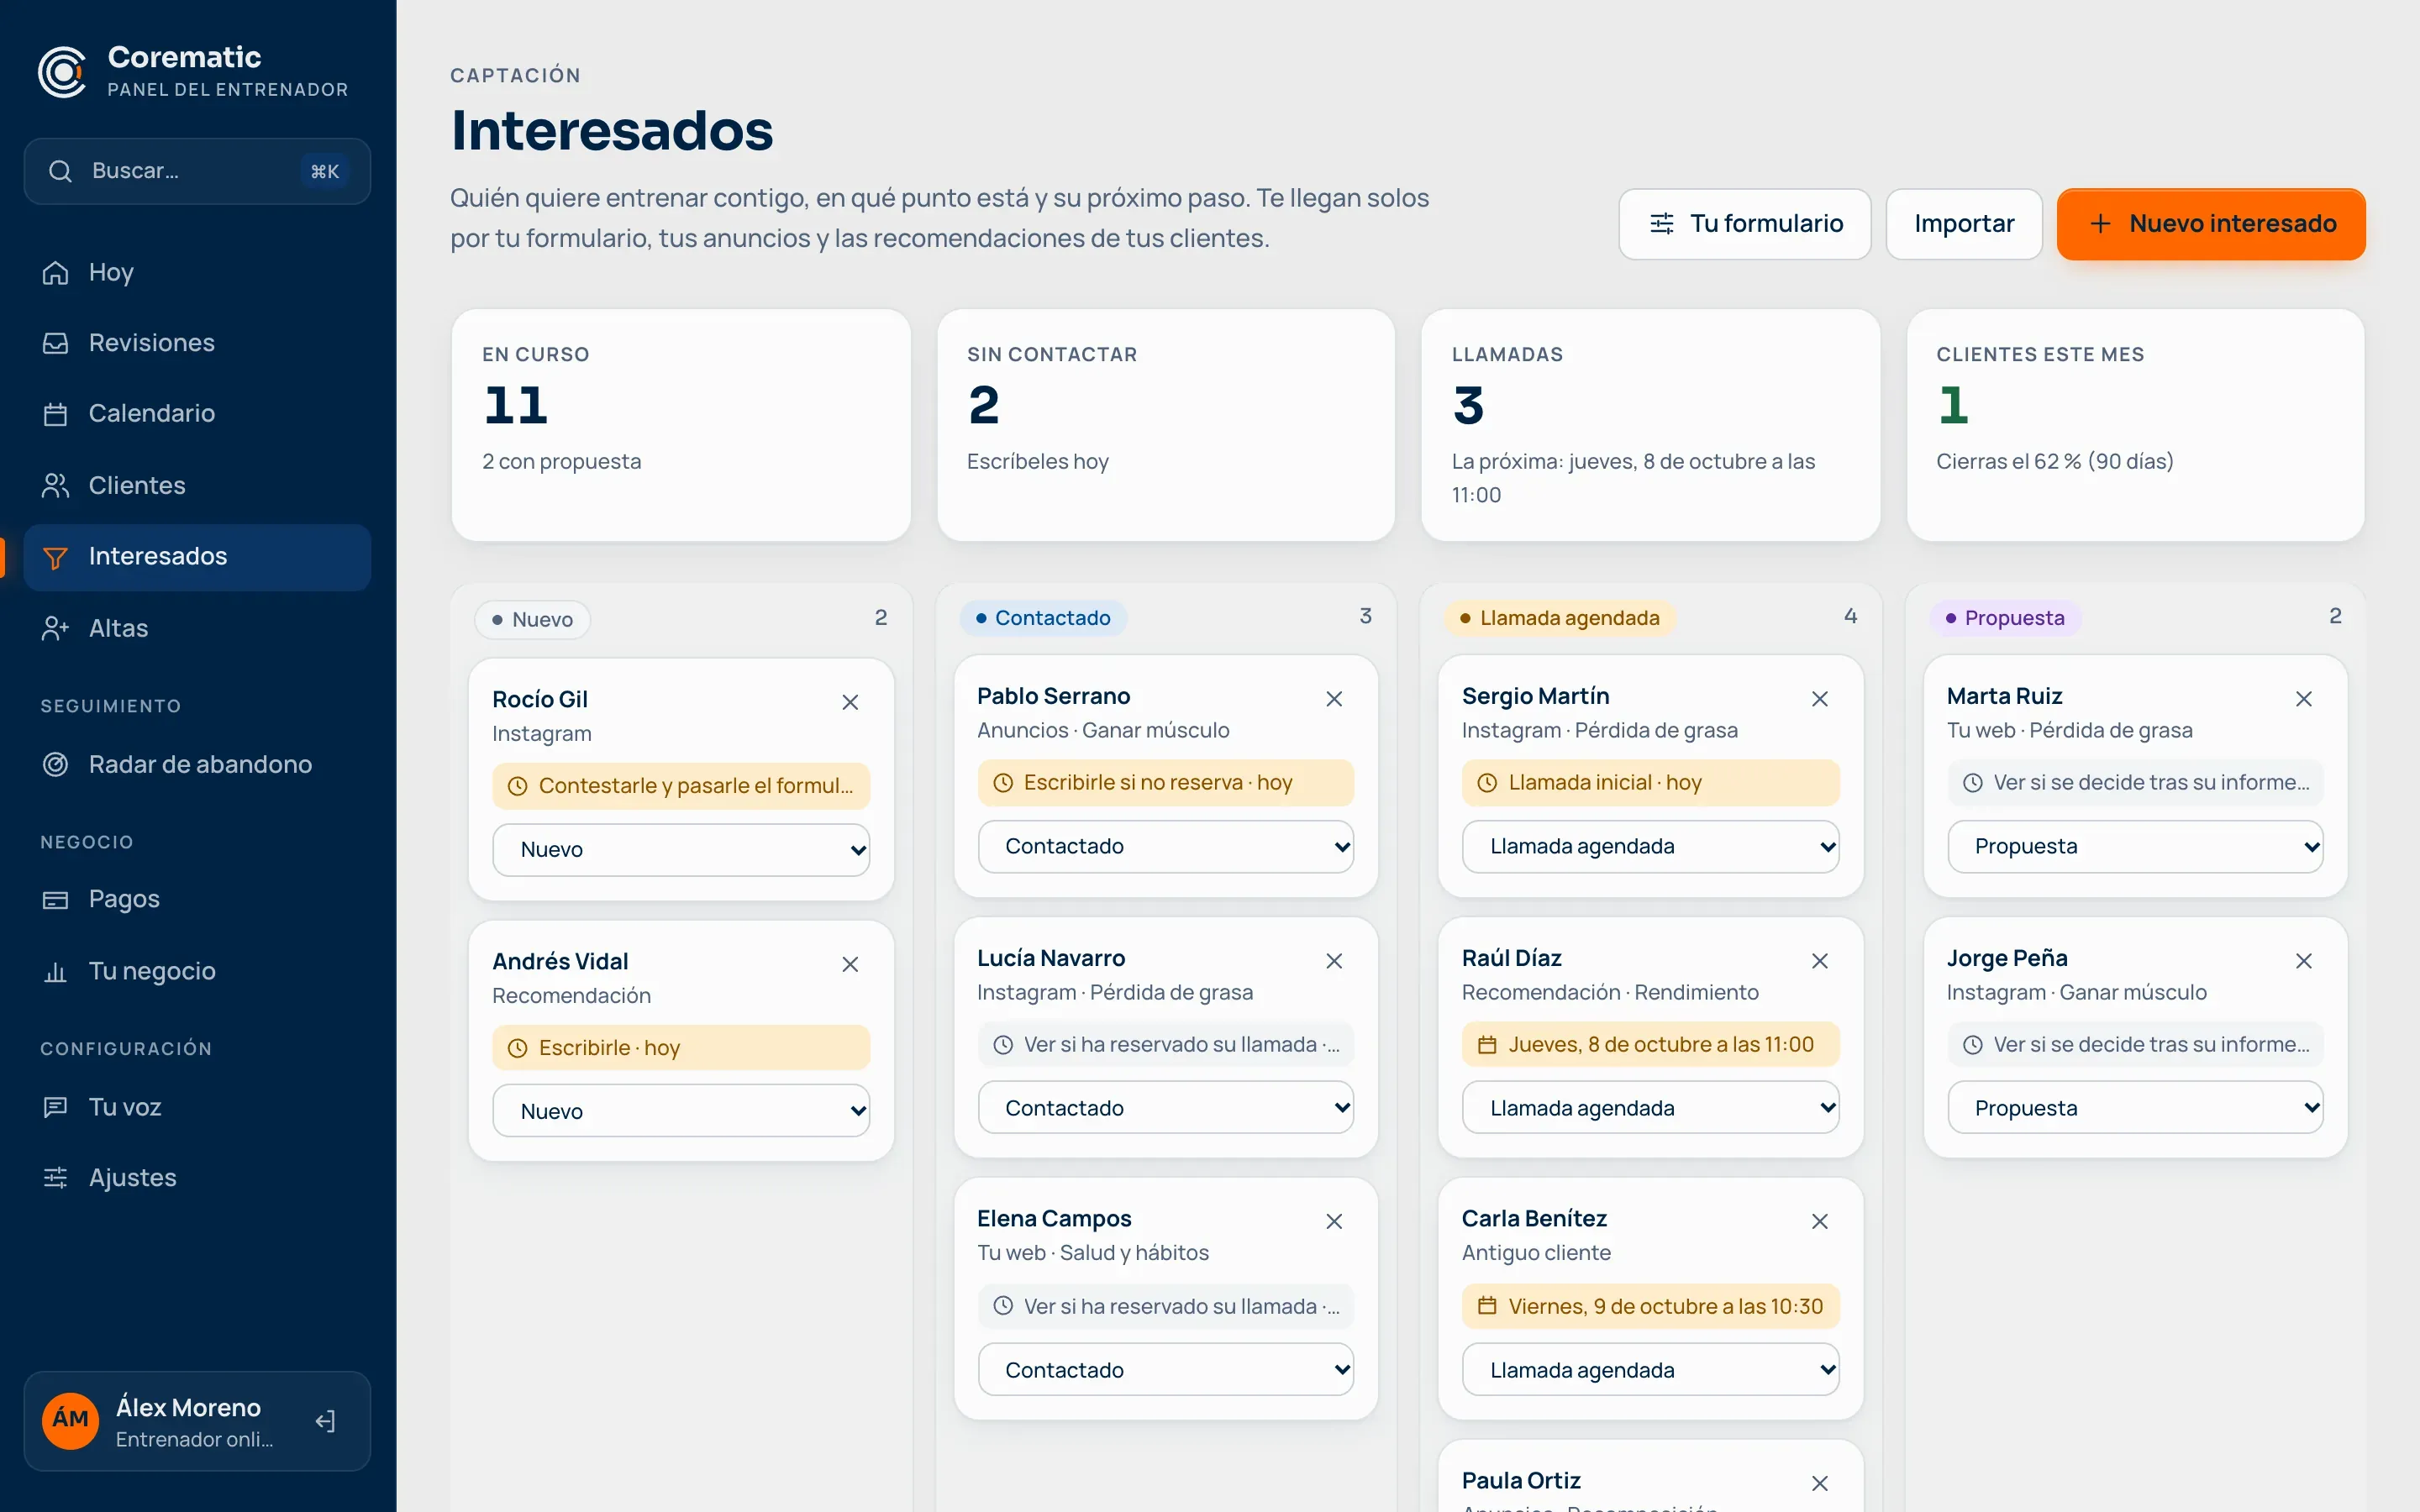This screenshot has width=2420, height=1512.
Task: Close the Carla Benítez card
Action: pyautogui.click(x=1820, y=1221)
